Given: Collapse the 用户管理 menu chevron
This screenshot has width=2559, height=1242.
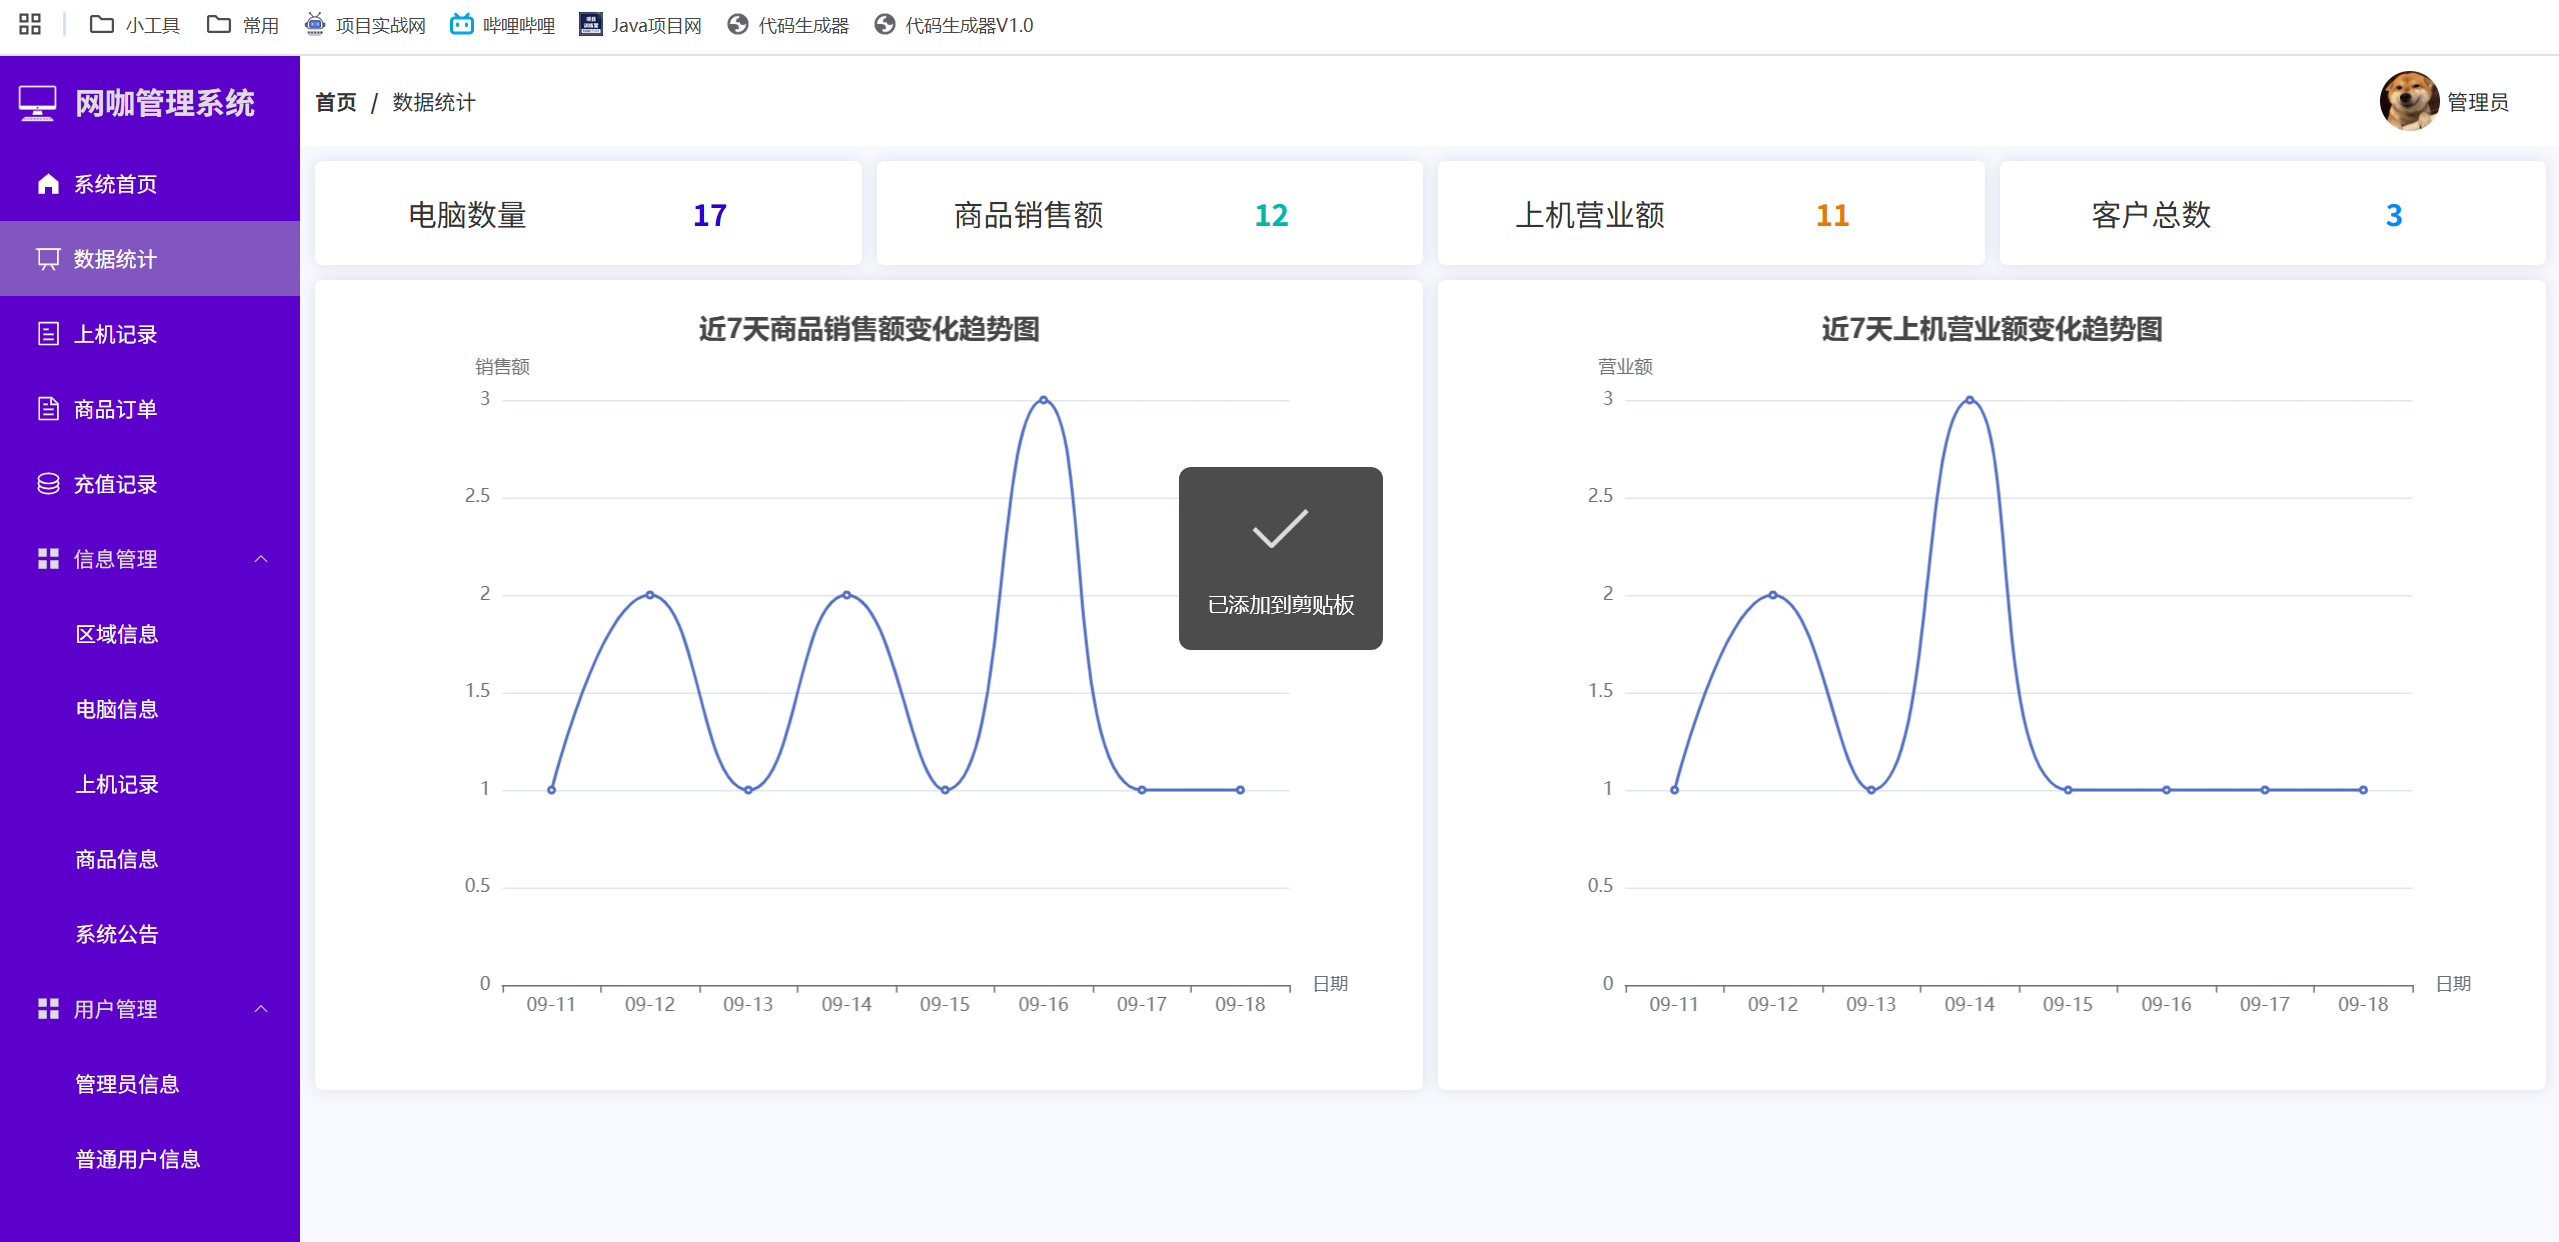Looking at the screenshot, I should pos(261,1009).
